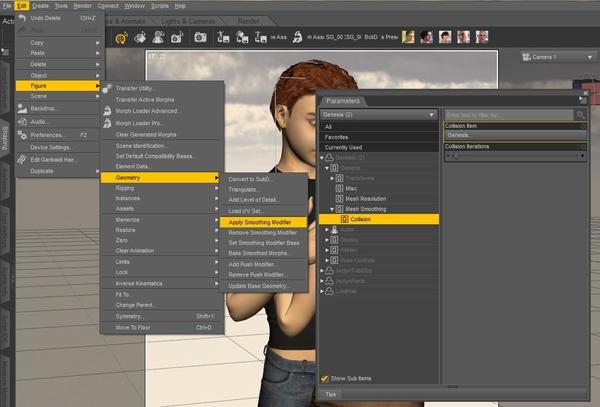The image size is (600, 407).
Task: Click the Preferences gears icon
Action: [22, 135]
